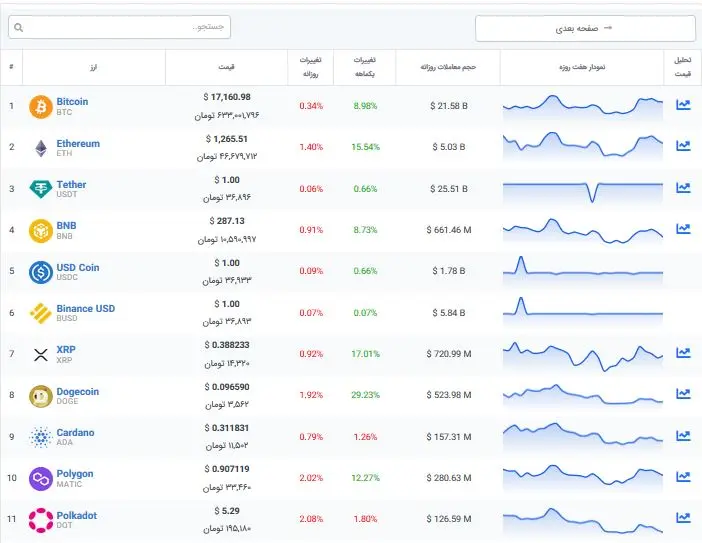This screenshot has height=543, width=702.
Task: Open price analysis chart icon for Polkadot
Action: pyautogui.click(x=683, y=518)
